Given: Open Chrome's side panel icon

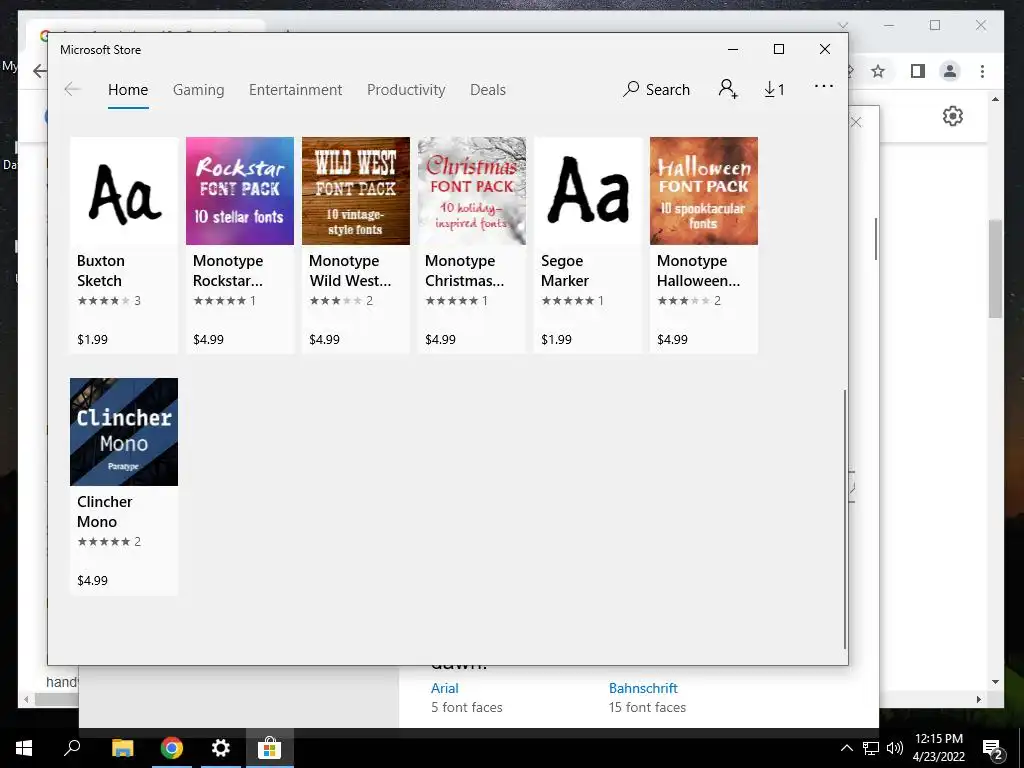Looking at the screenshot, I should pos(918,71).
